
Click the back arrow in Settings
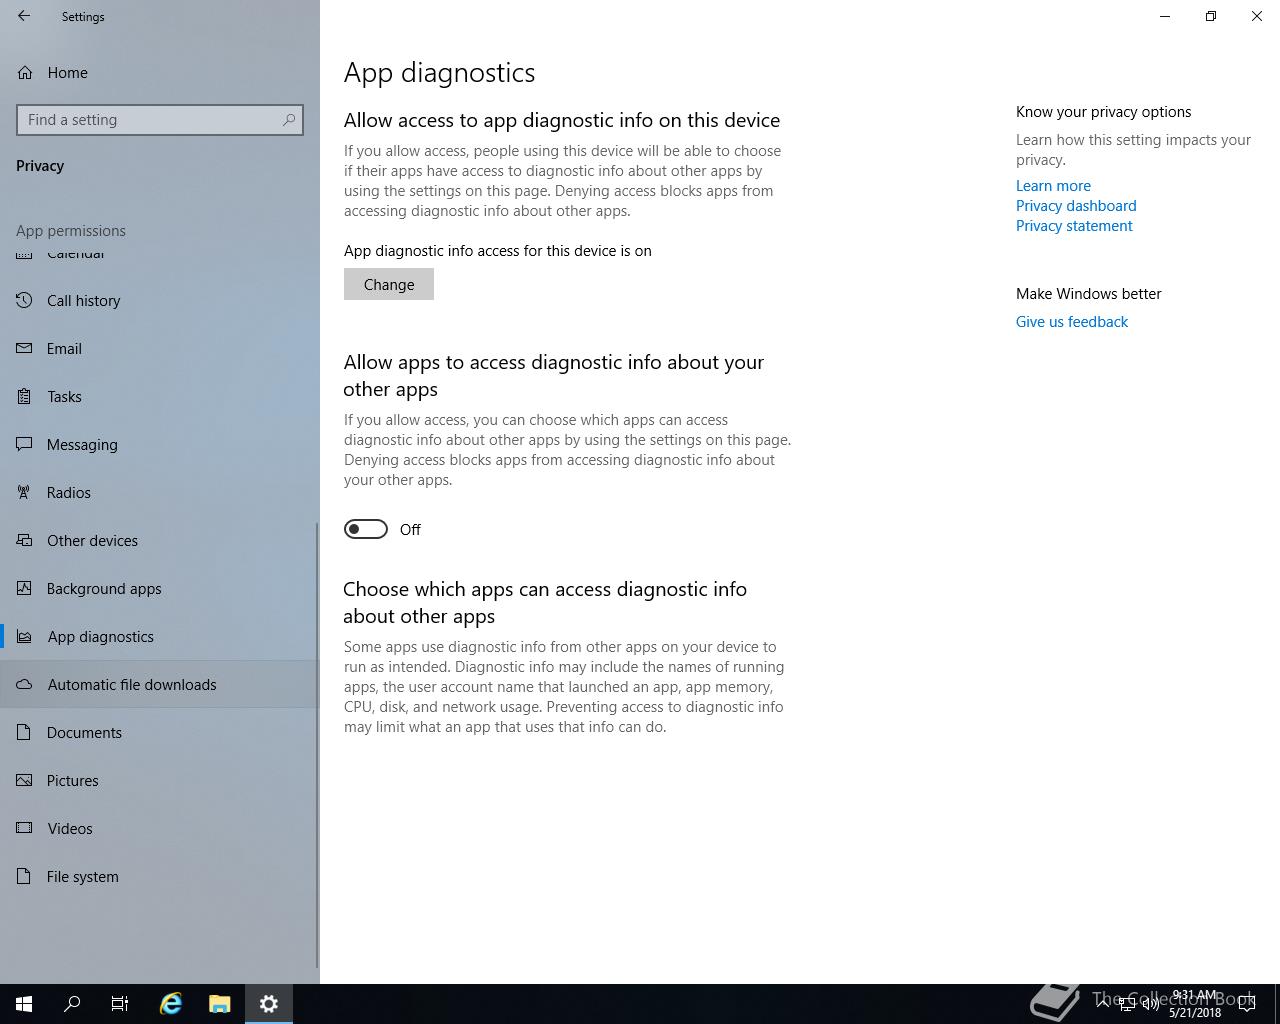pyautogui.click(x=24, y=16)
